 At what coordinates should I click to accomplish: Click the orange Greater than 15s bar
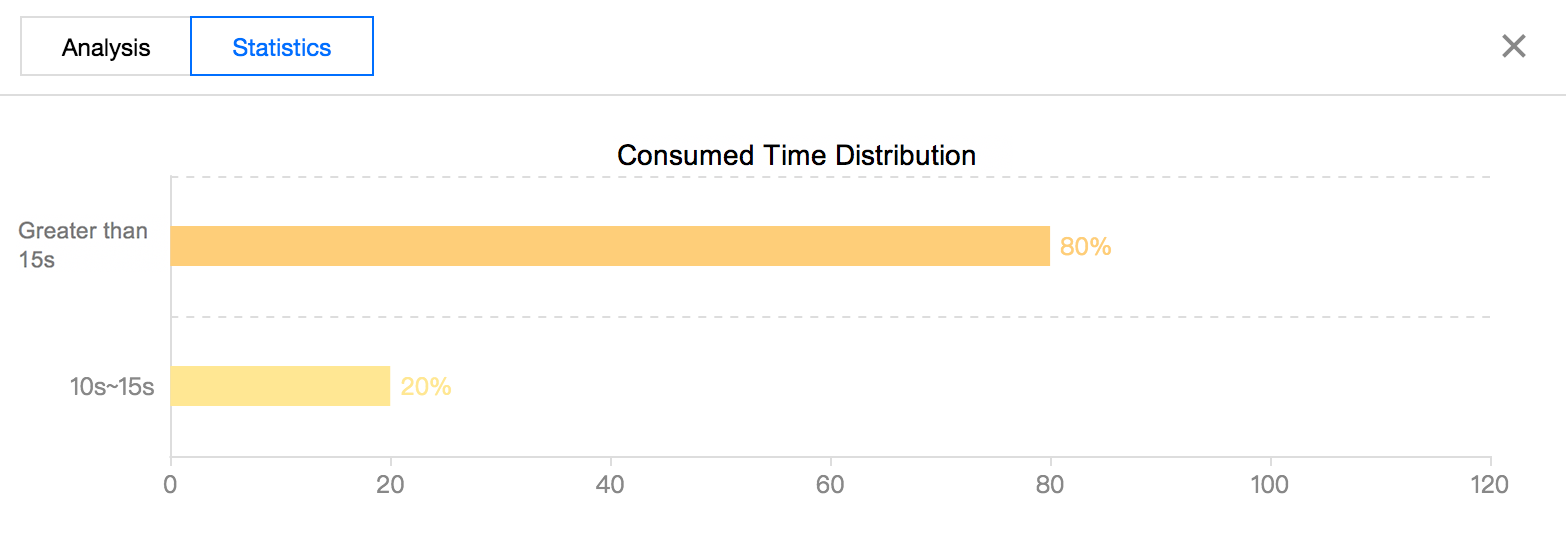610,246
